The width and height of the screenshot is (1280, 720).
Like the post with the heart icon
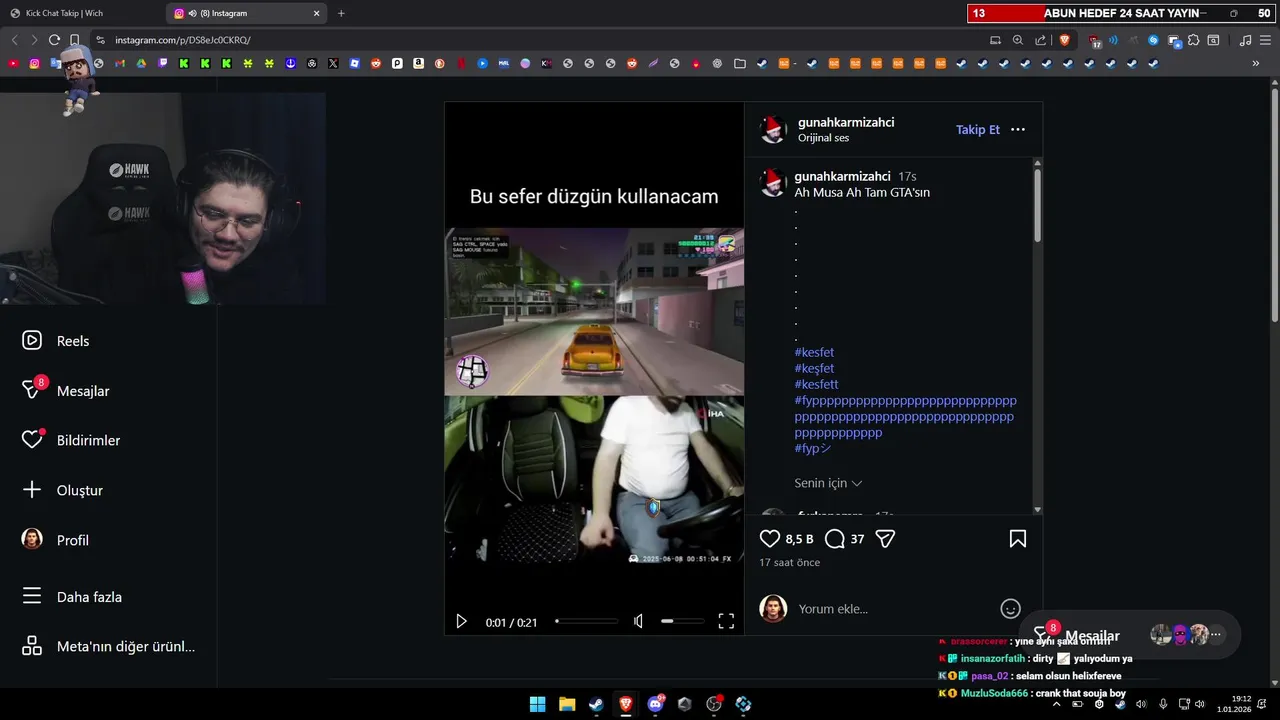[769, 539]
